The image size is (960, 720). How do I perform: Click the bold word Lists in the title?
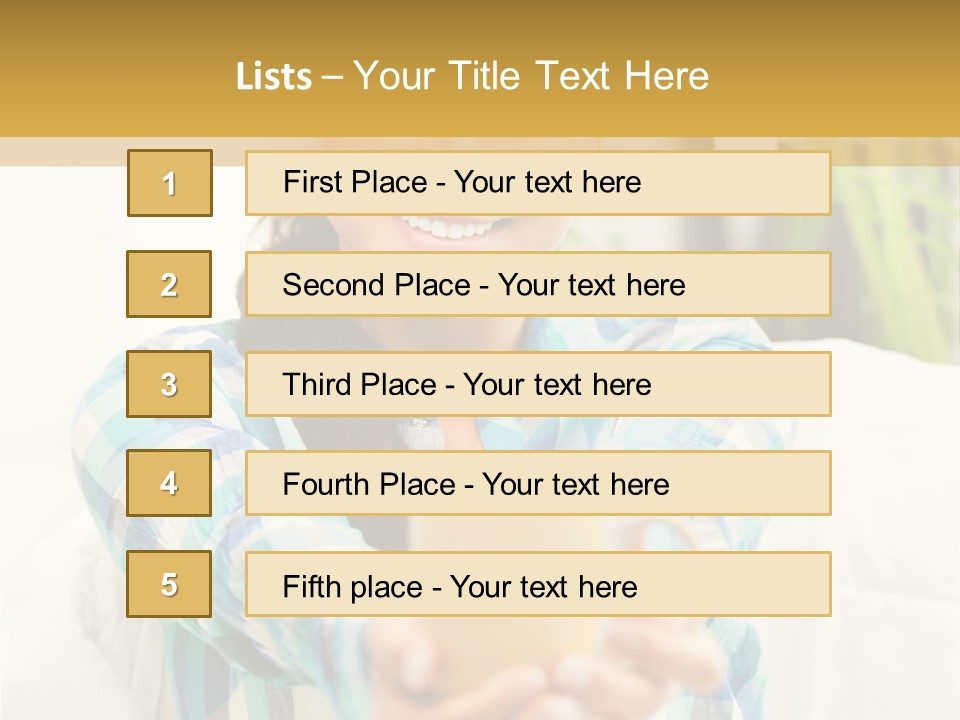point(273,77)
